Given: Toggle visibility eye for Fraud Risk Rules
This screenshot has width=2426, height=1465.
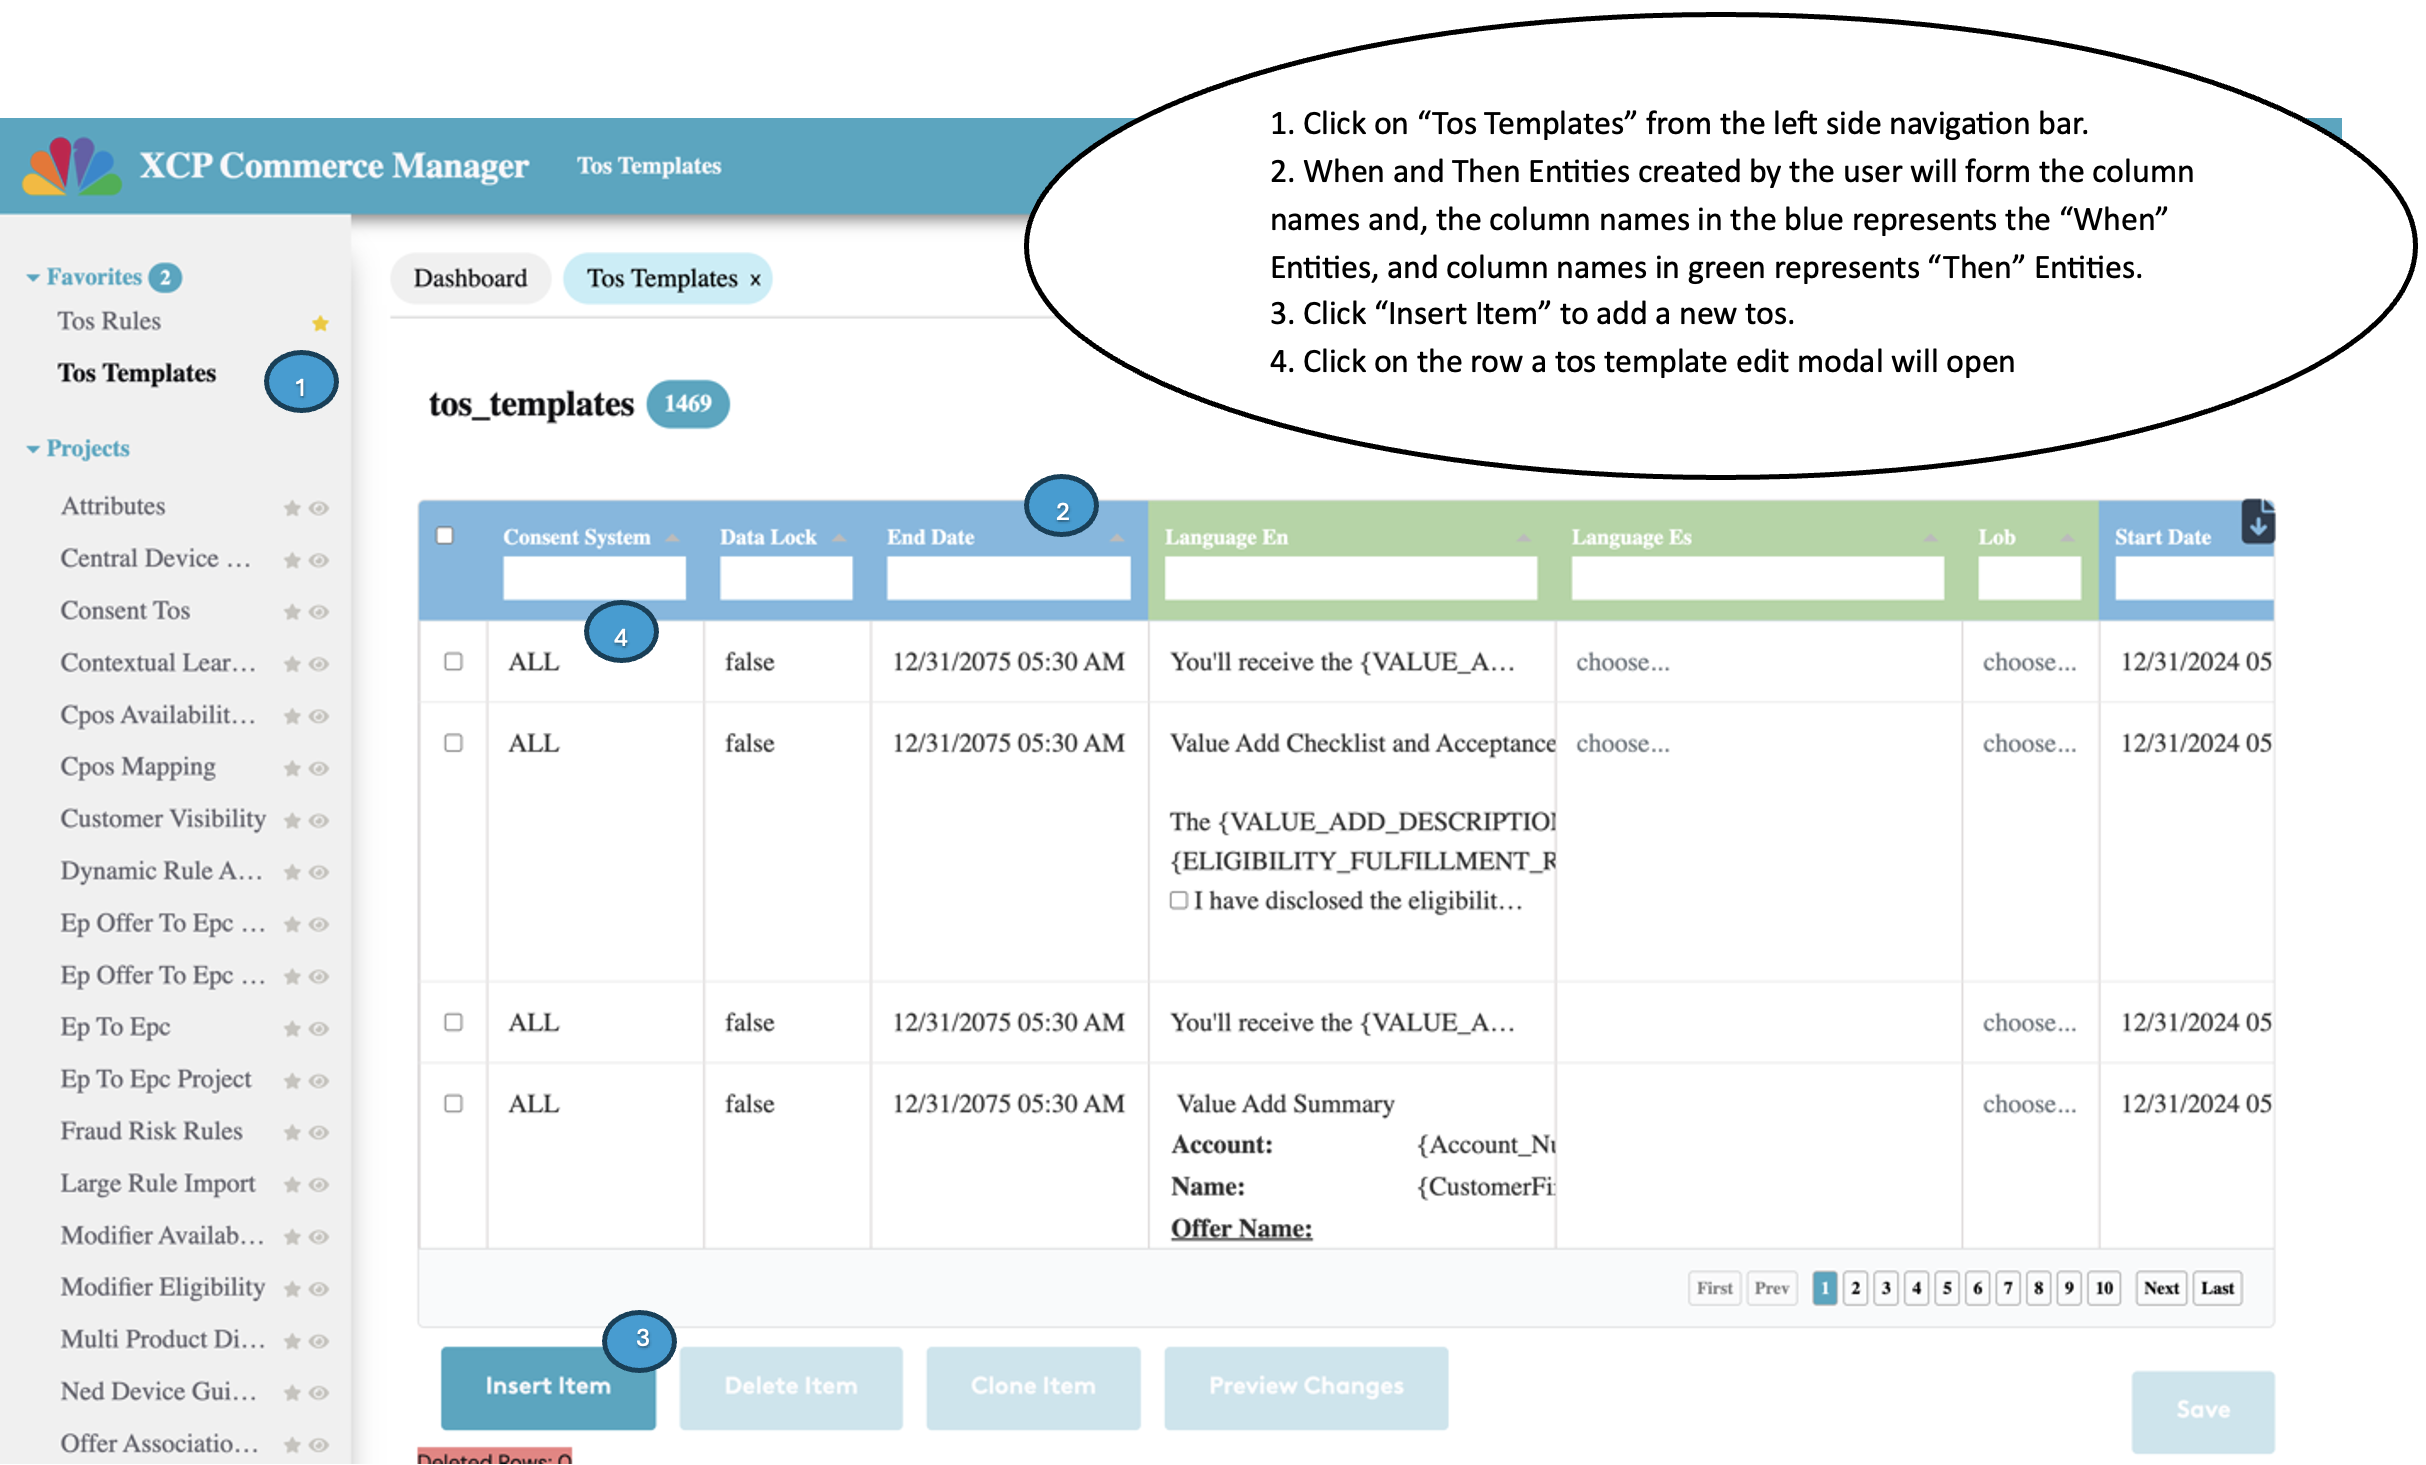Looking at the screenshot, I should pyautogui.click(x=319, y=1132).
